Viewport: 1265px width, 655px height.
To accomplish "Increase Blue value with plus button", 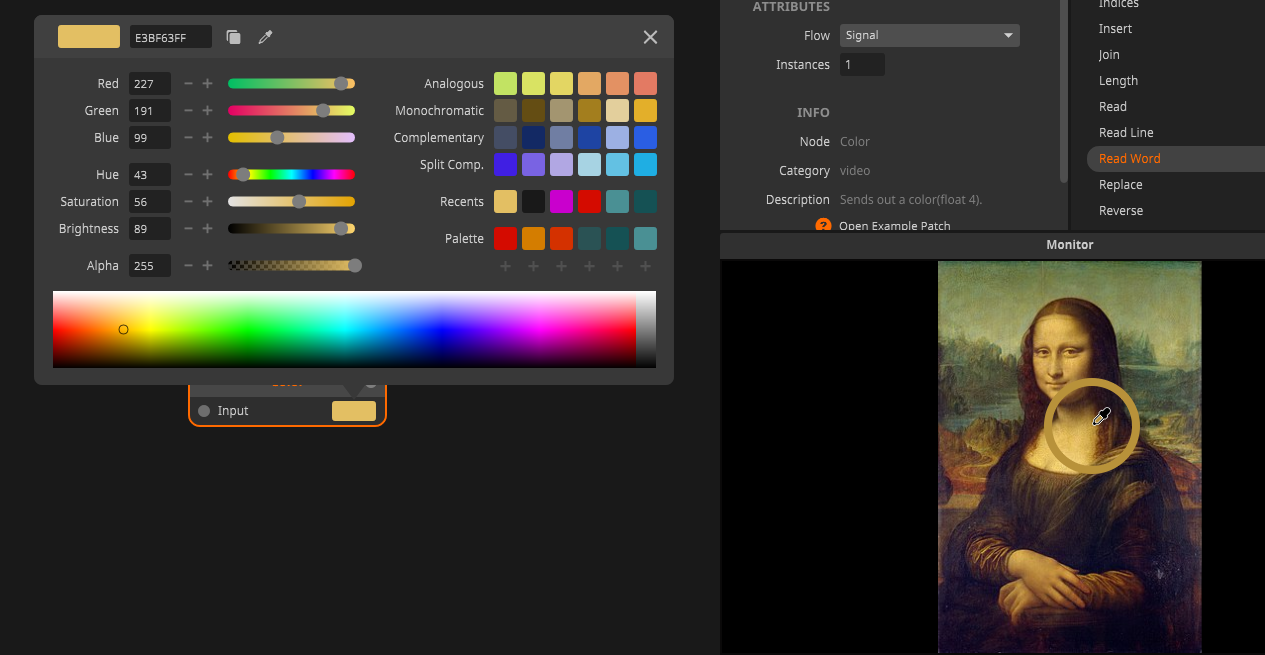I will click(x=207, y=138).
